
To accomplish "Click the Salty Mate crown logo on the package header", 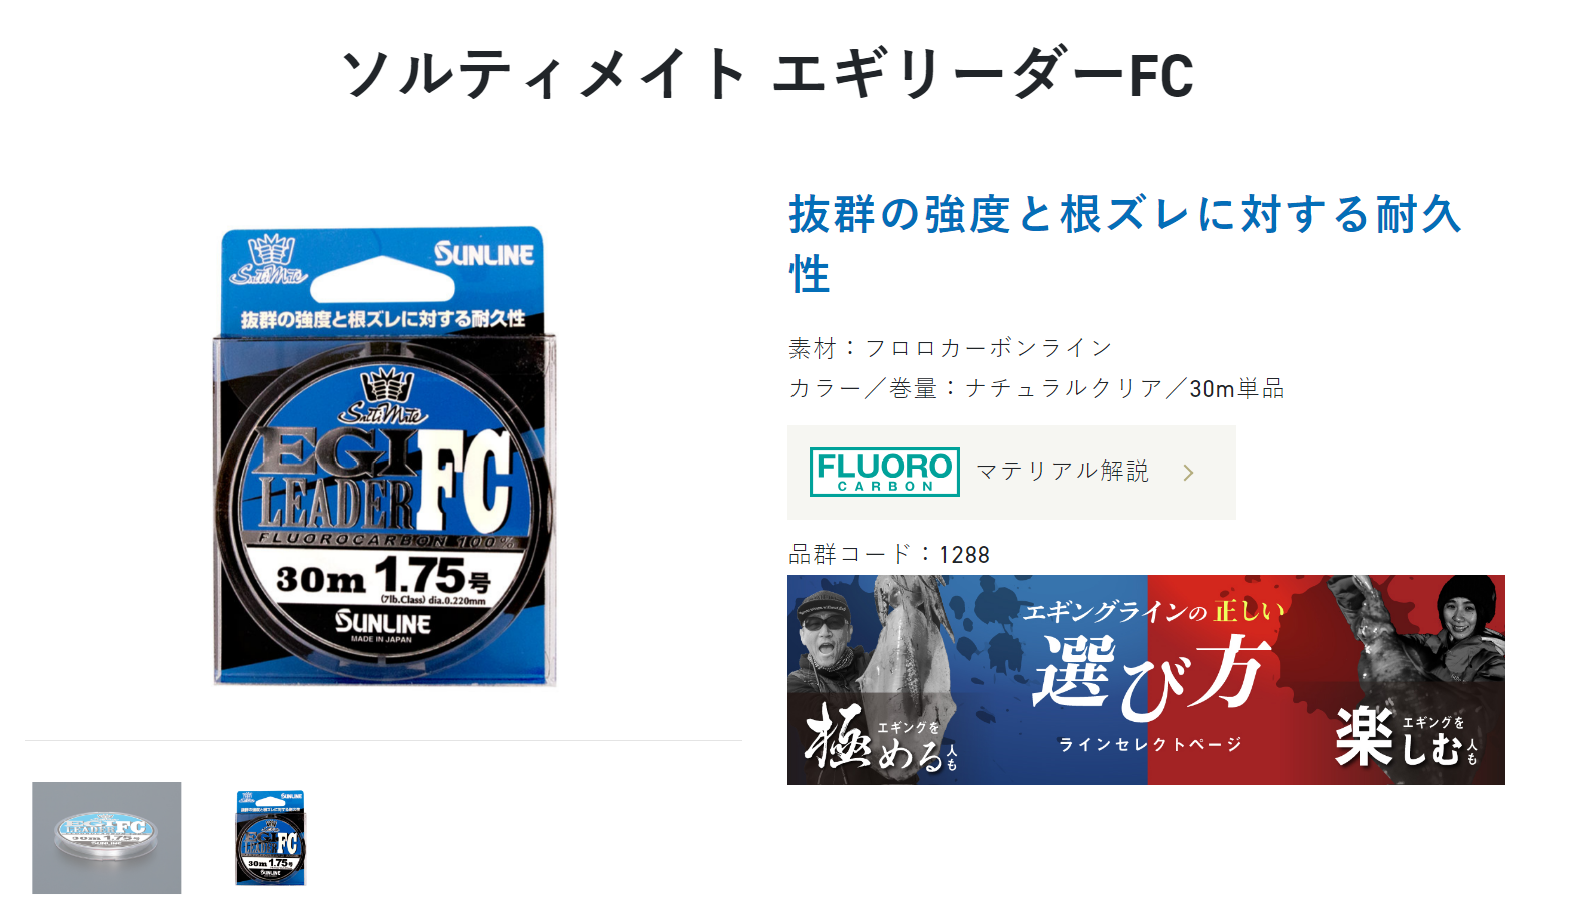I will (x=269, y=260).
